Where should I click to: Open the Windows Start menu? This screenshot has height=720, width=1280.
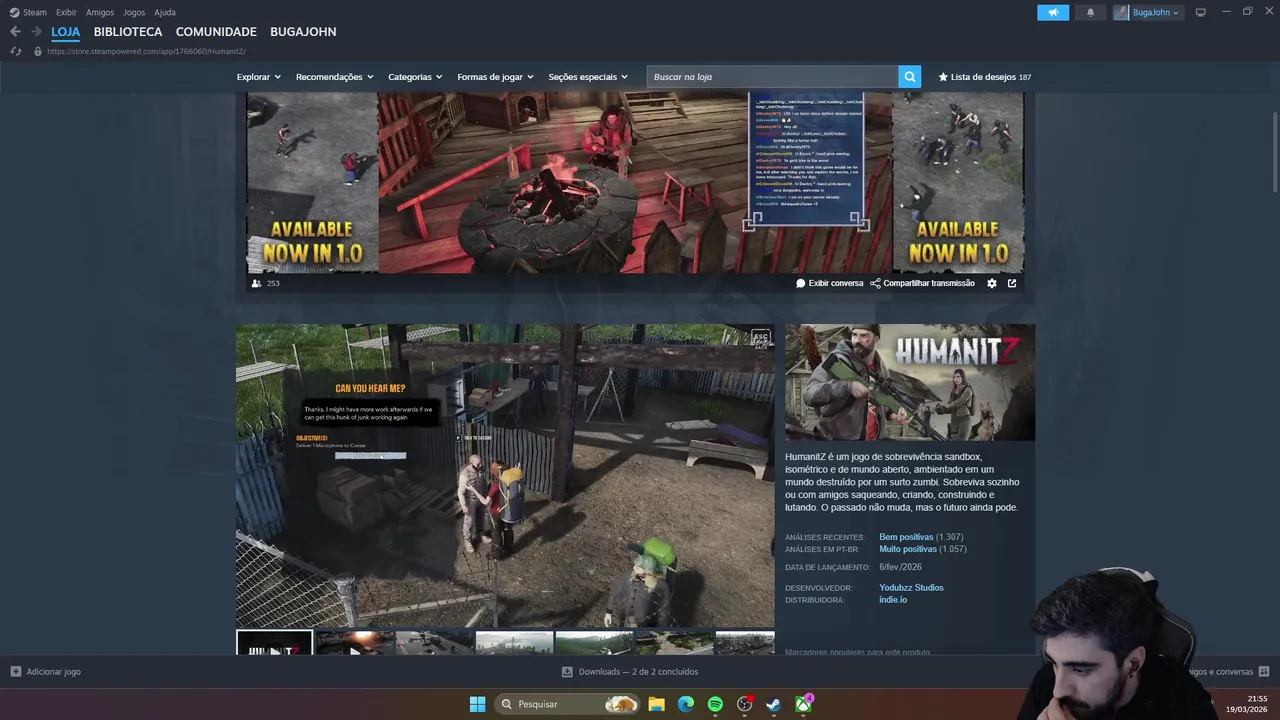pyautogui.click(x=478, y=704)
